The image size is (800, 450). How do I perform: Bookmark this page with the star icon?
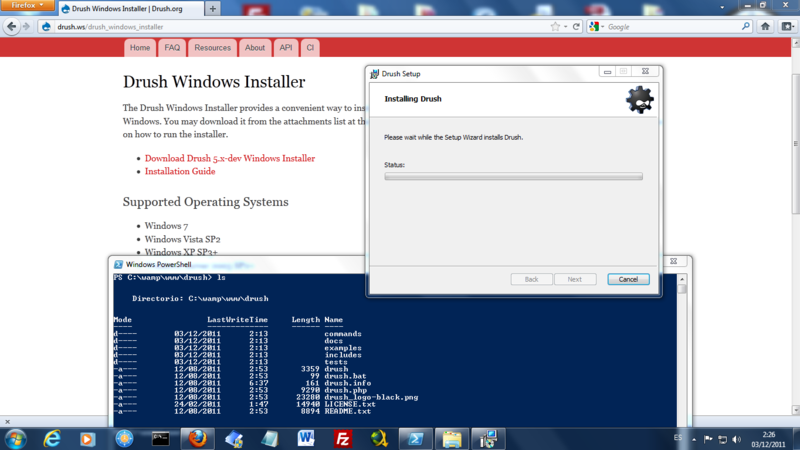coord(555,26)
